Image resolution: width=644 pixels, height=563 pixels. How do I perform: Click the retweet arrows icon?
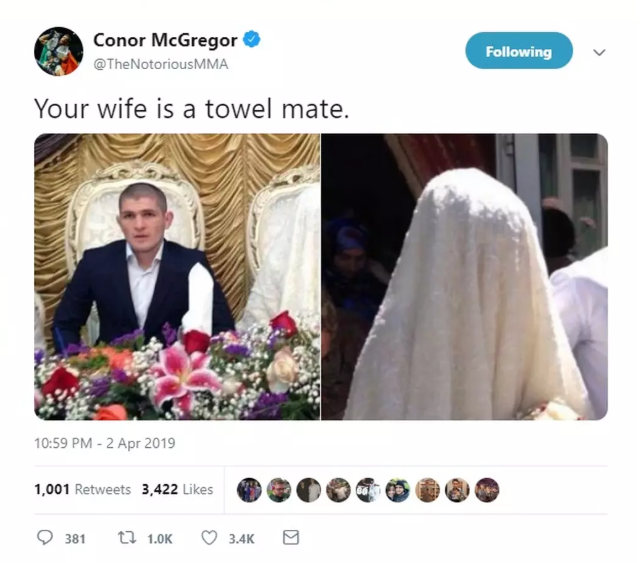click(127, 538)
